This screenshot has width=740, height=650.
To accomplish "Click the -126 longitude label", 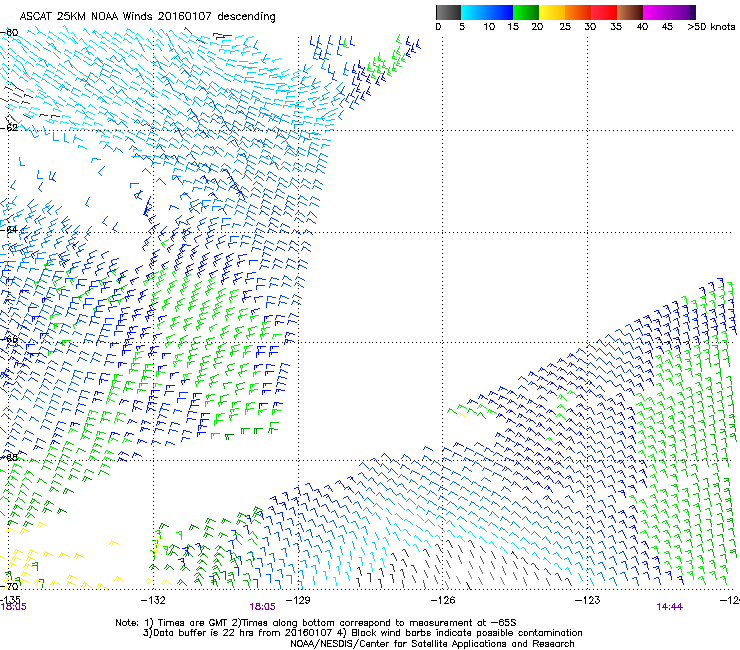I will (443, 600).
